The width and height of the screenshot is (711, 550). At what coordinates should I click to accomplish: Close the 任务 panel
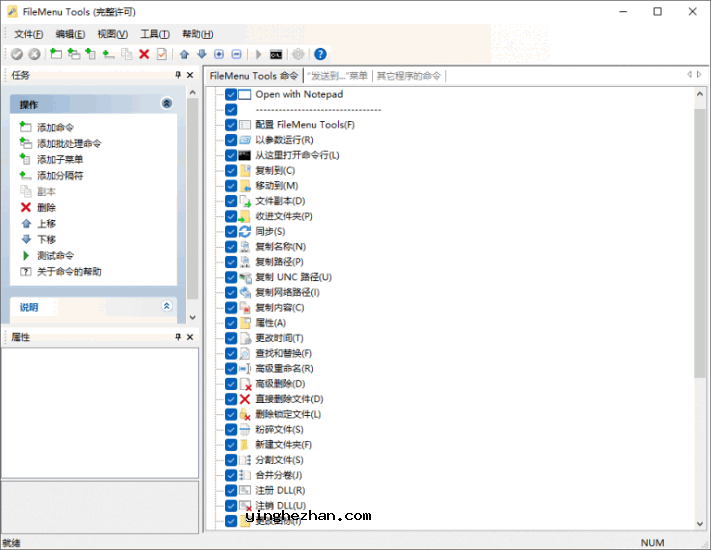coord(190,75)
